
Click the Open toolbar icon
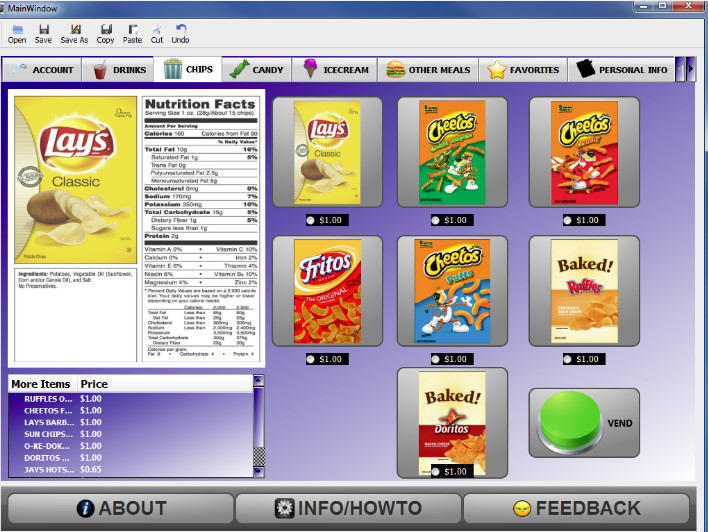pyautogui.click(x=17, y=34)
